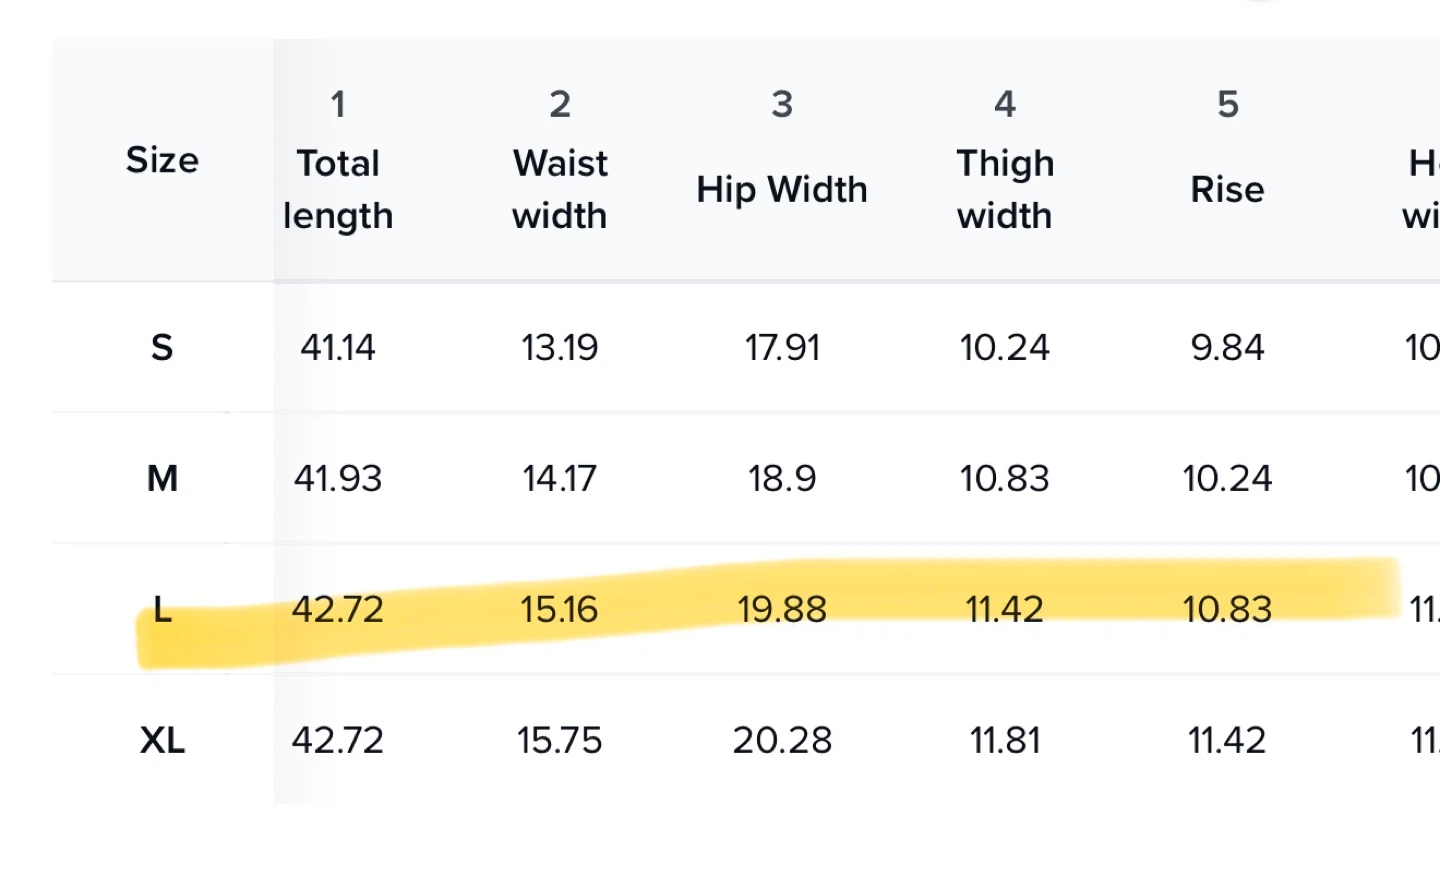Select the M size row label

tap(162, 479)
